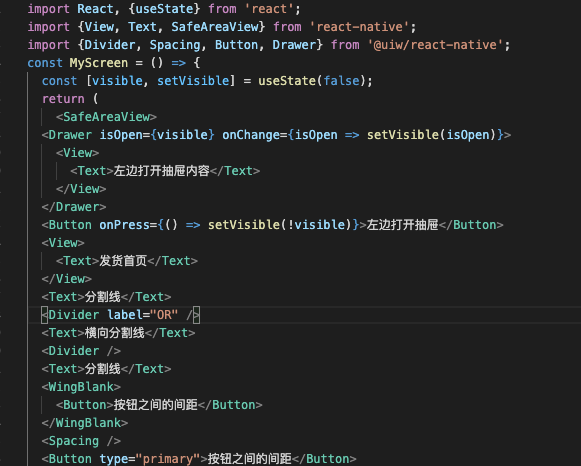Click the MyScreen component name
Screen dimensions: 581x466
[x=99, y=63]
